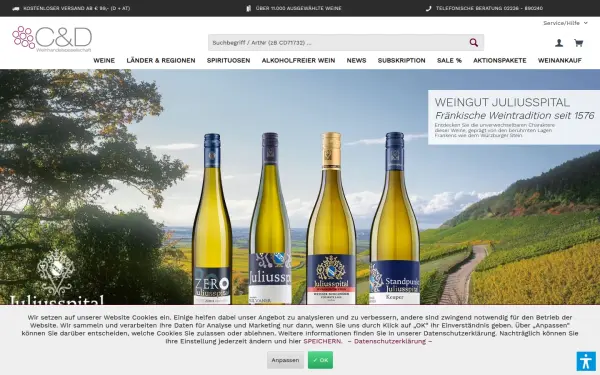Click the Fränkische Weintradition seit 1576 subtitle
This screenshot has height=375, width=600.
[515, 115]
